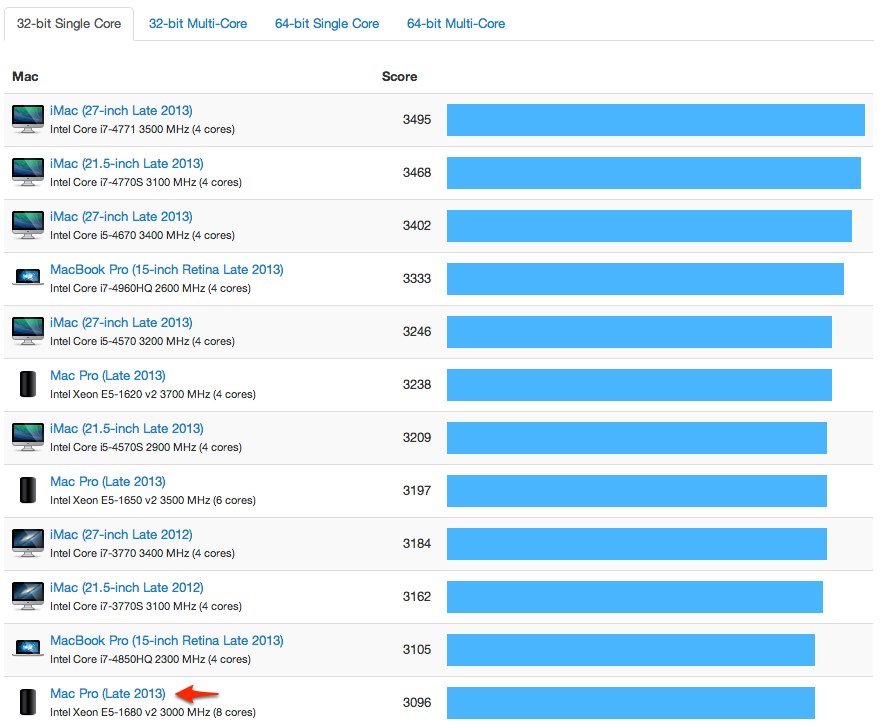Click the score value 3105
The height and width of the screenshot is (728, 884).
(417, 650)
